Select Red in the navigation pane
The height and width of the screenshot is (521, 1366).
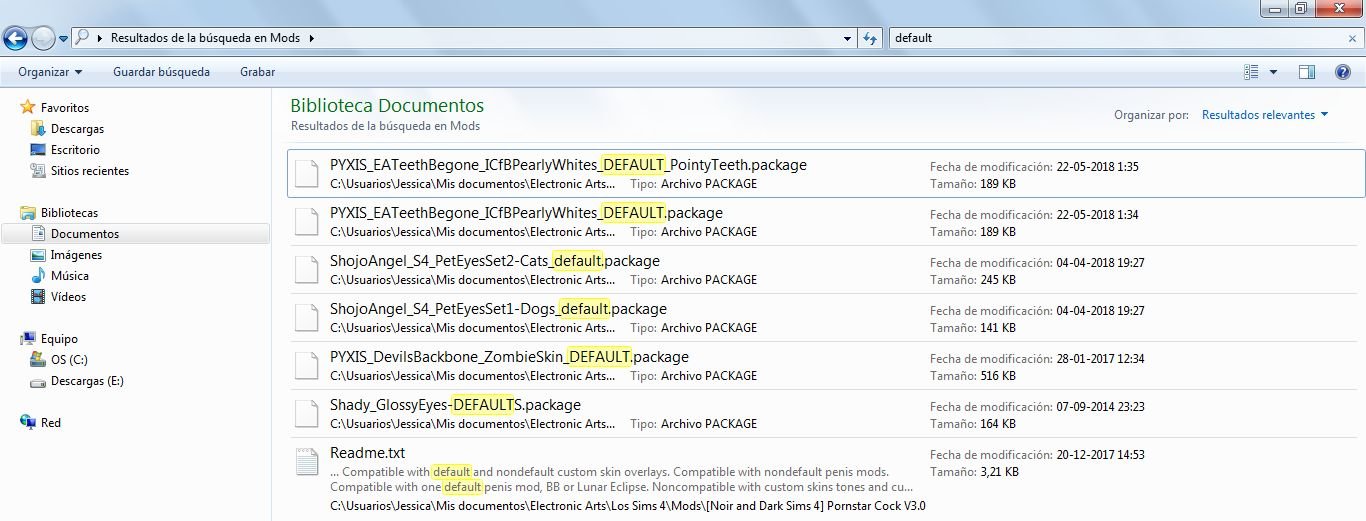pyautogui.click(x=51, y=423)
